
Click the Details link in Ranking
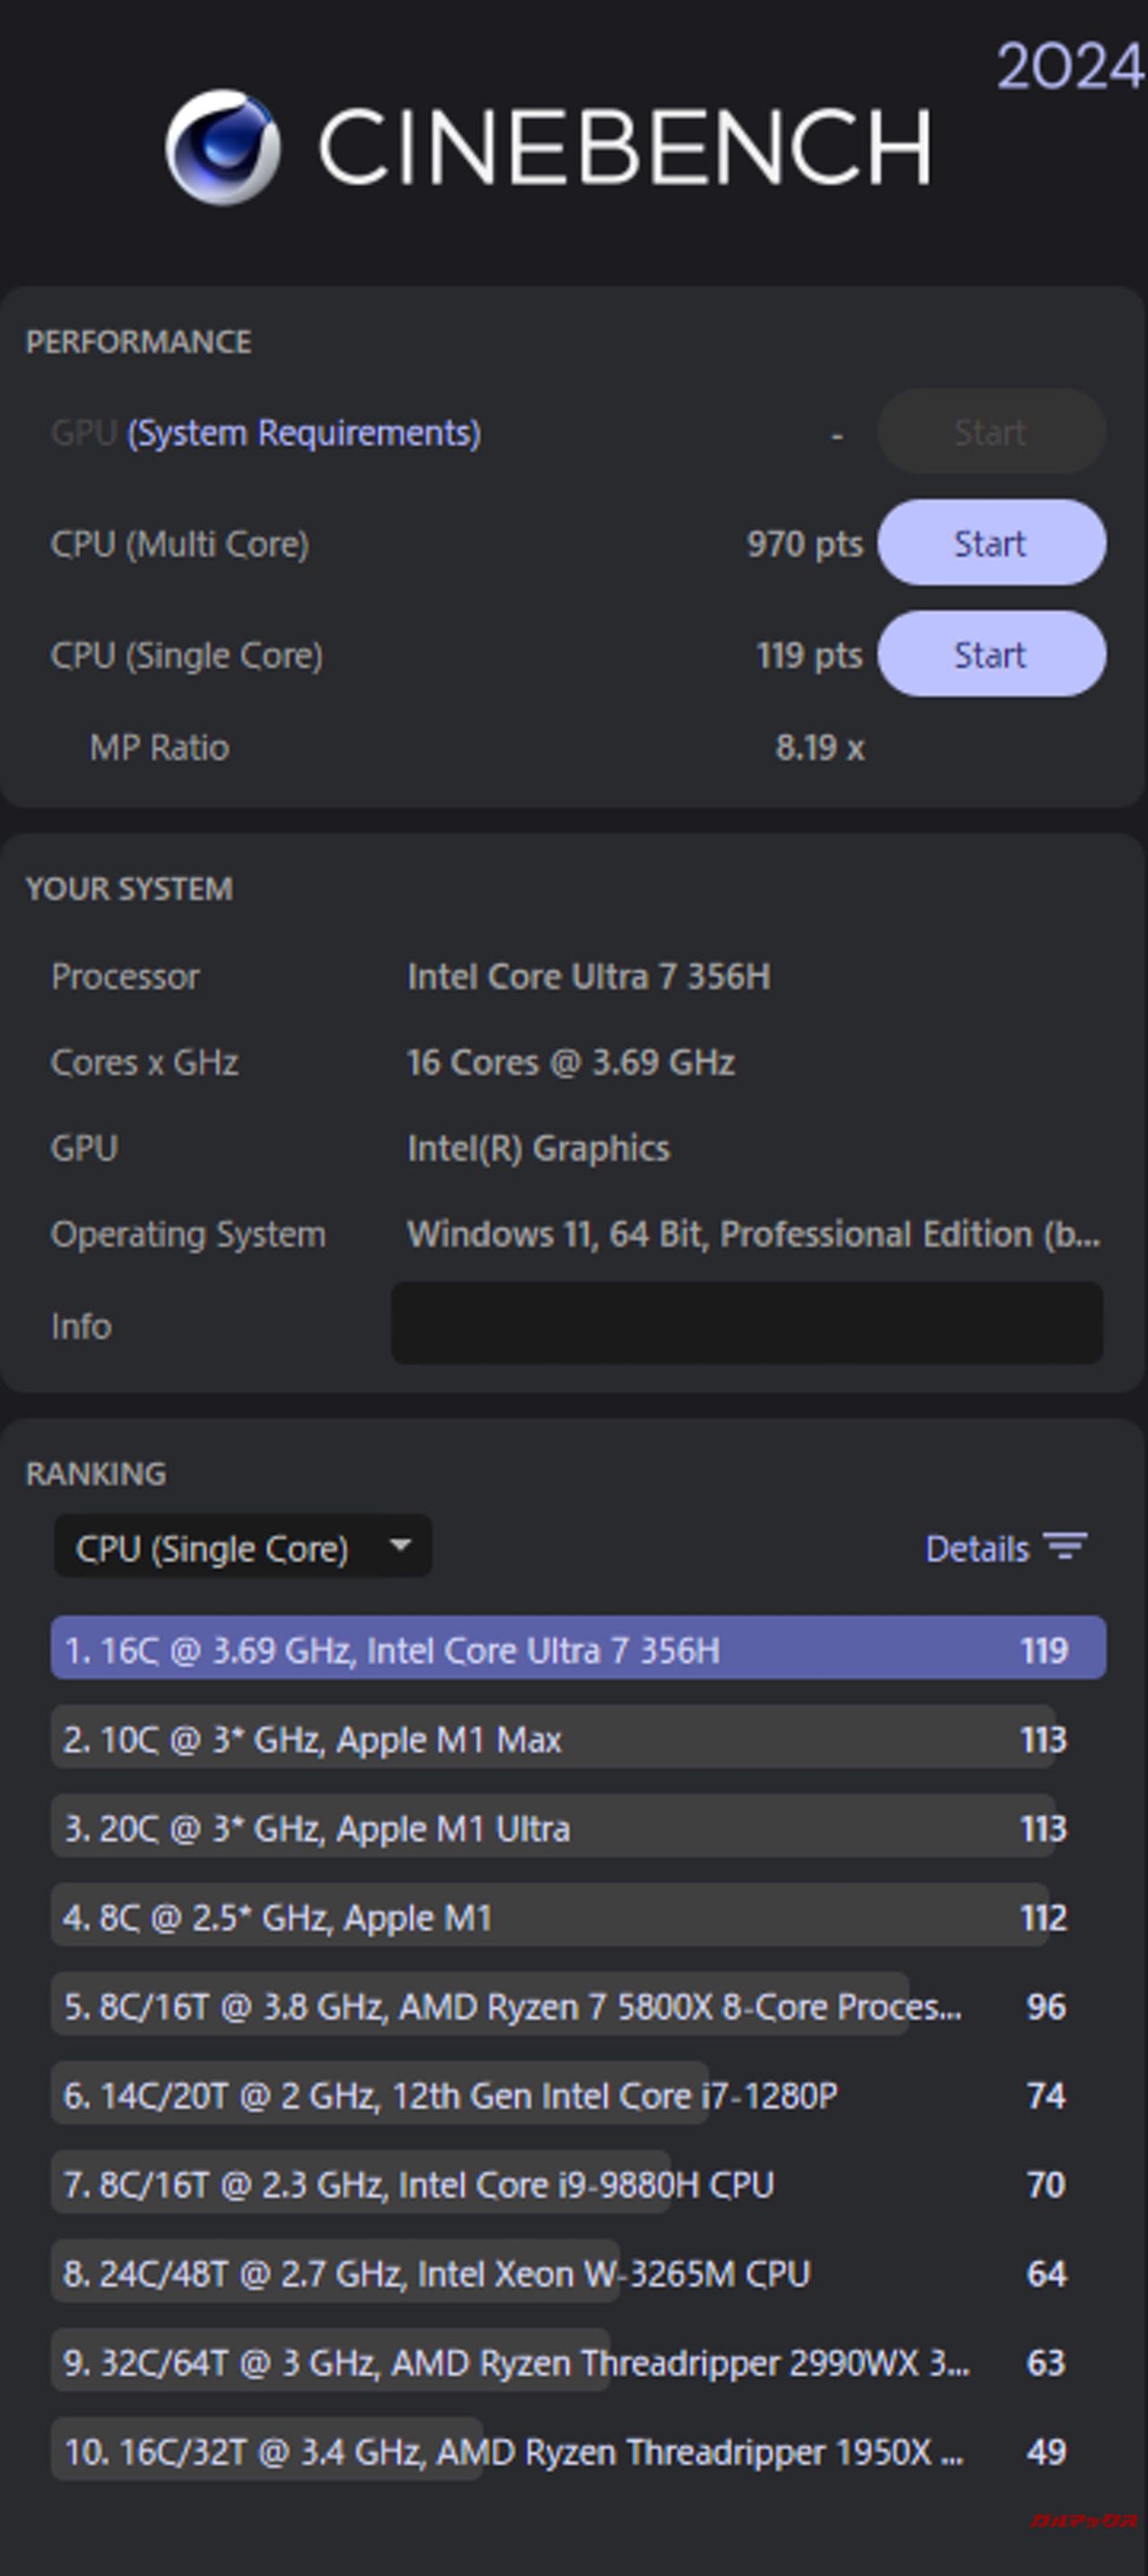click(x=977, y=1549)
